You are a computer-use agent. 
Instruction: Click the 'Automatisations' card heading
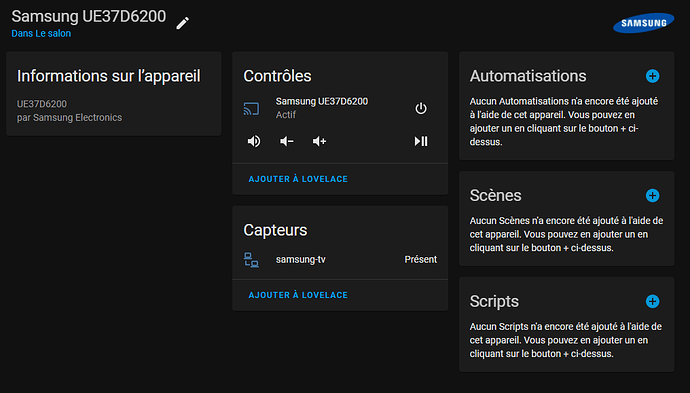(x=528, y=76)
